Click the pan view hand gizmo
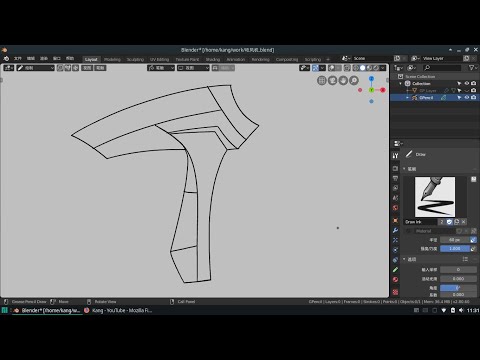Image resolution: width=480 pixels, height=360 pixels. (x=343, y=80)
